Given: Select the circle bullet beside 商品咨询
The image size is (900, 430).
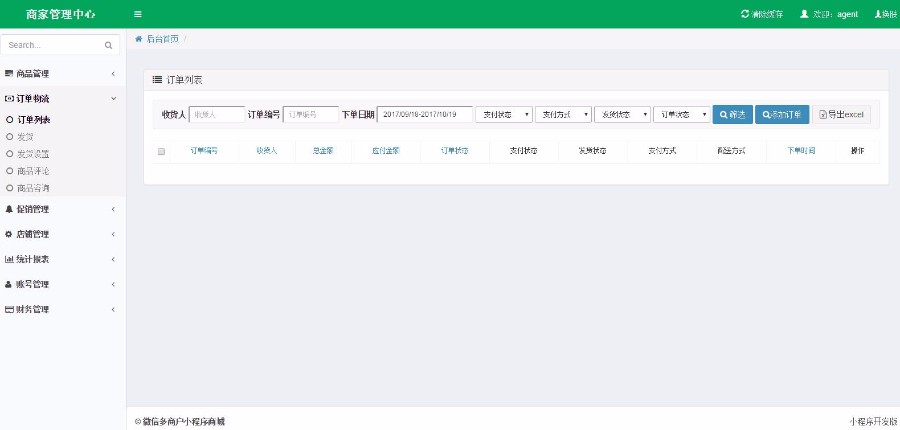Looking at the screenshot, I should point(9,188).
